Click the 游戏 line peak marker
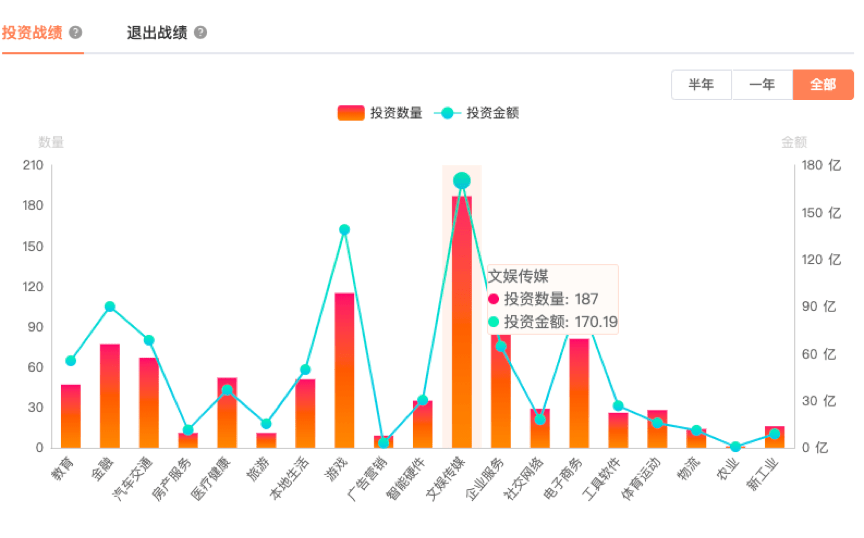Image resolution: width=864 pixels, height=538 pixels. point(344,230)
